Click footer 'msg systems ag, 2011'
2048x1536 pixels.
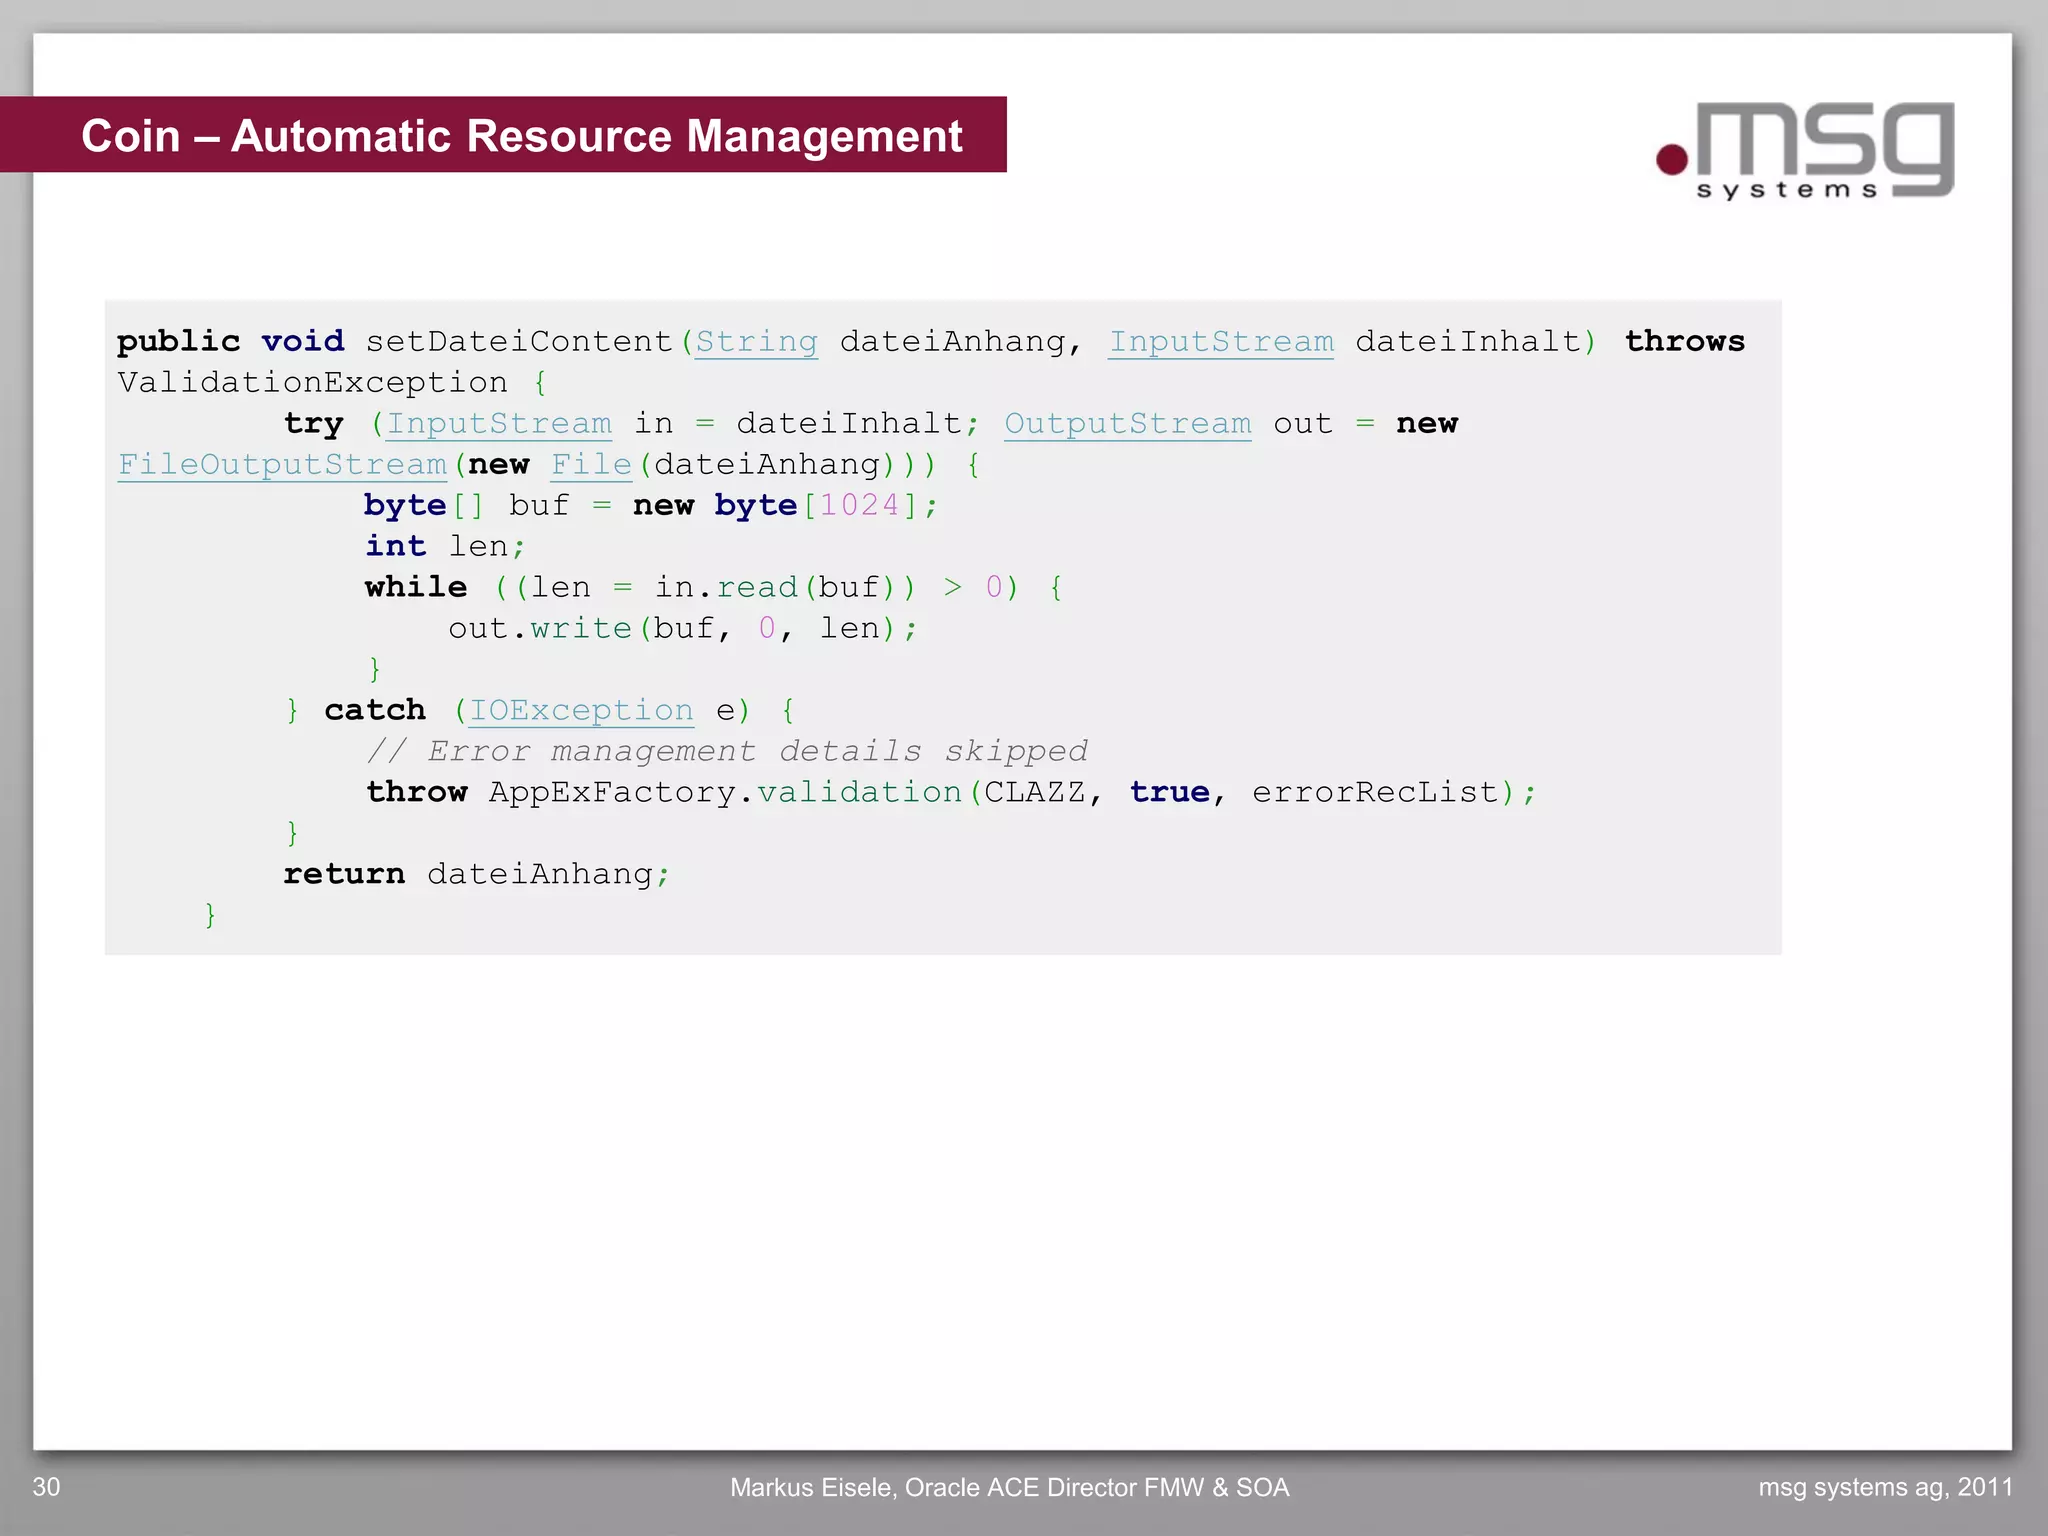tap(1885, 1488)
